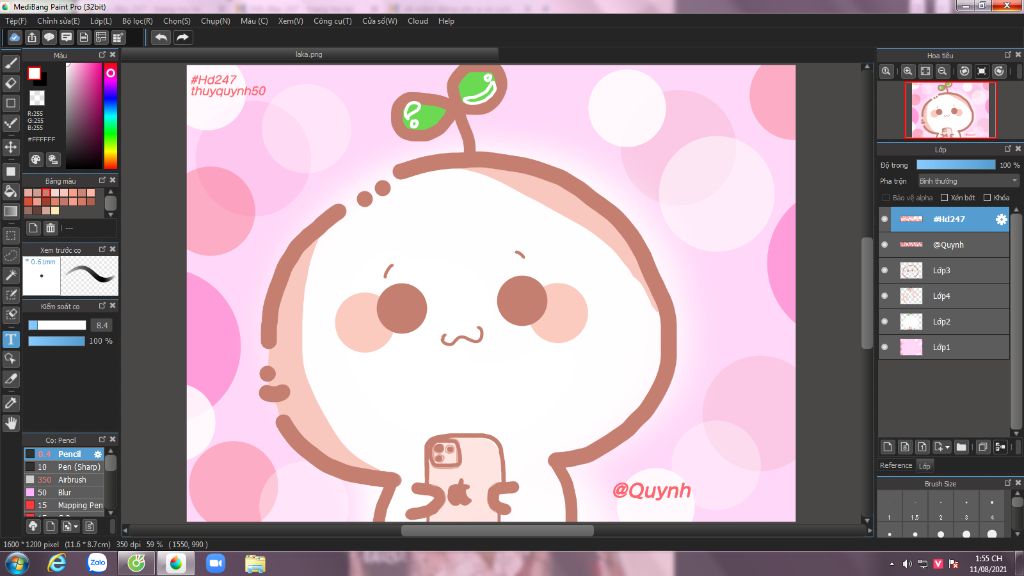Toggle visibility of Lớp3 layer
Screen dimensions: 1024x576
885,270
